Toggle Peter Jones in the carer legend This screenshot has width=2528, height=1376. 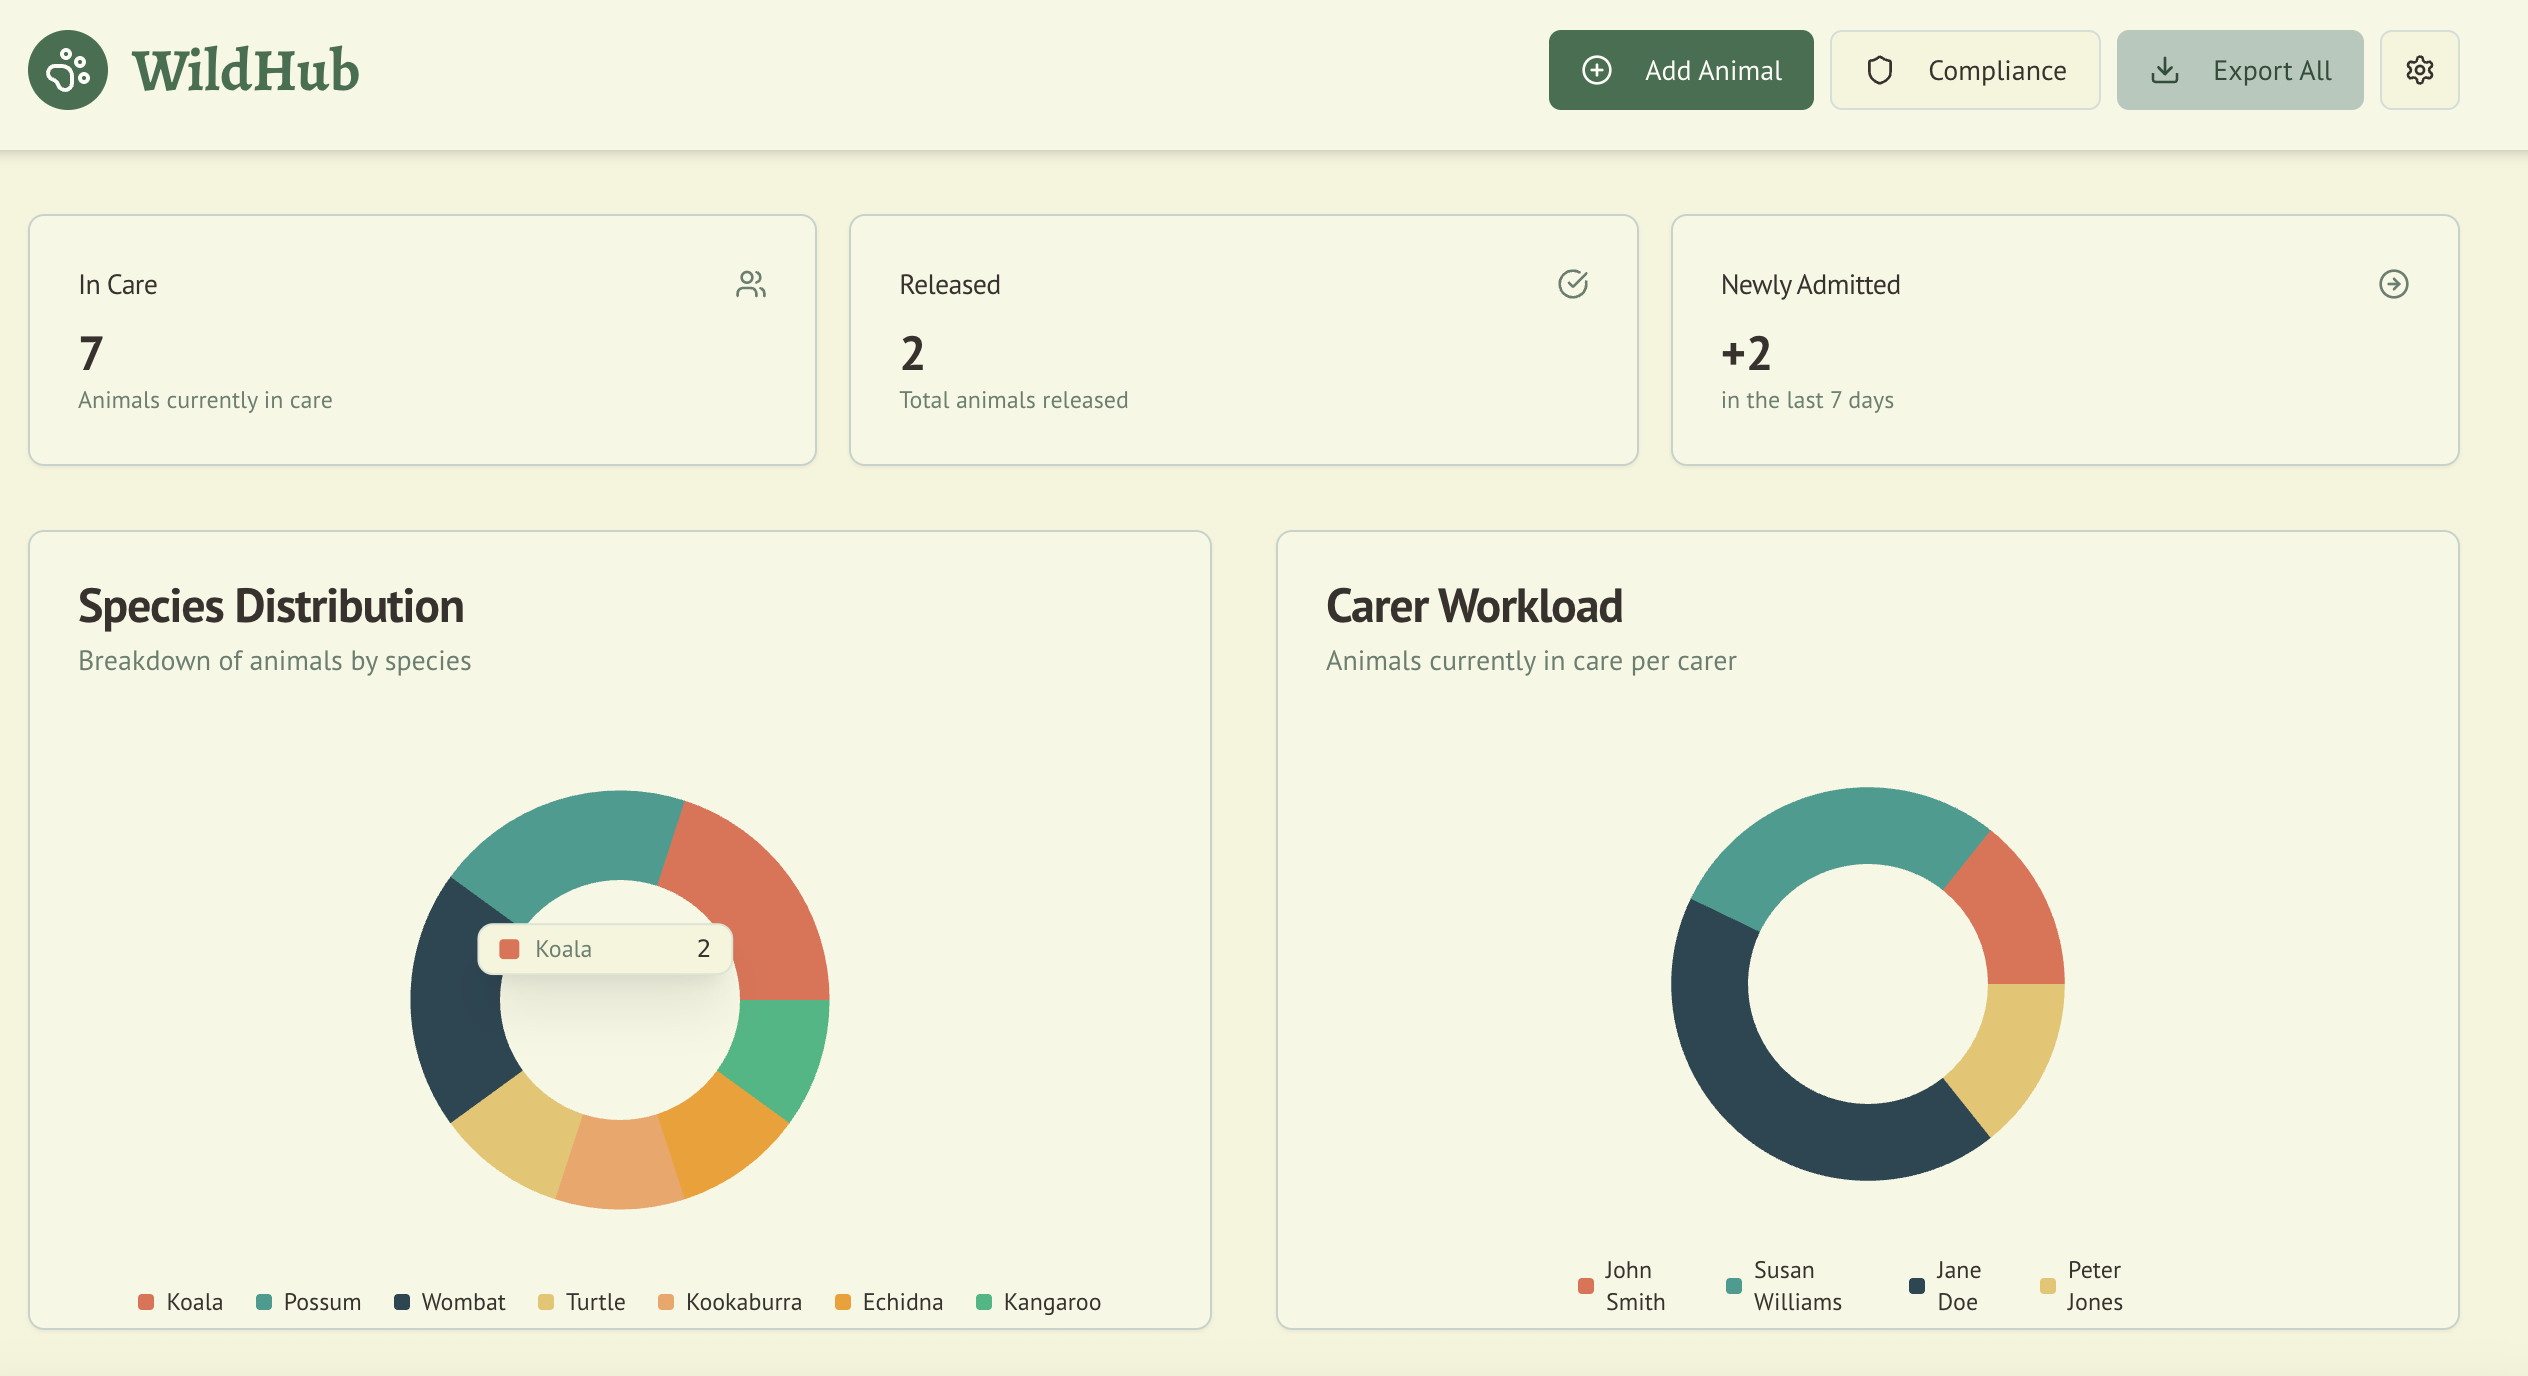click(2085, 1285)
